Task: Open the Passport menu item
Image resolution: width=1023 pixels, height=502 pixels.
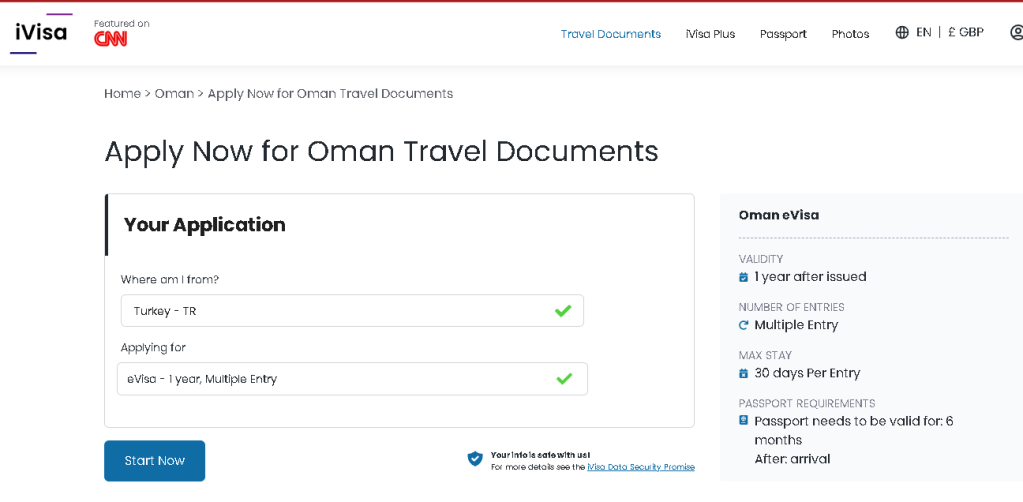Action: 783,34
